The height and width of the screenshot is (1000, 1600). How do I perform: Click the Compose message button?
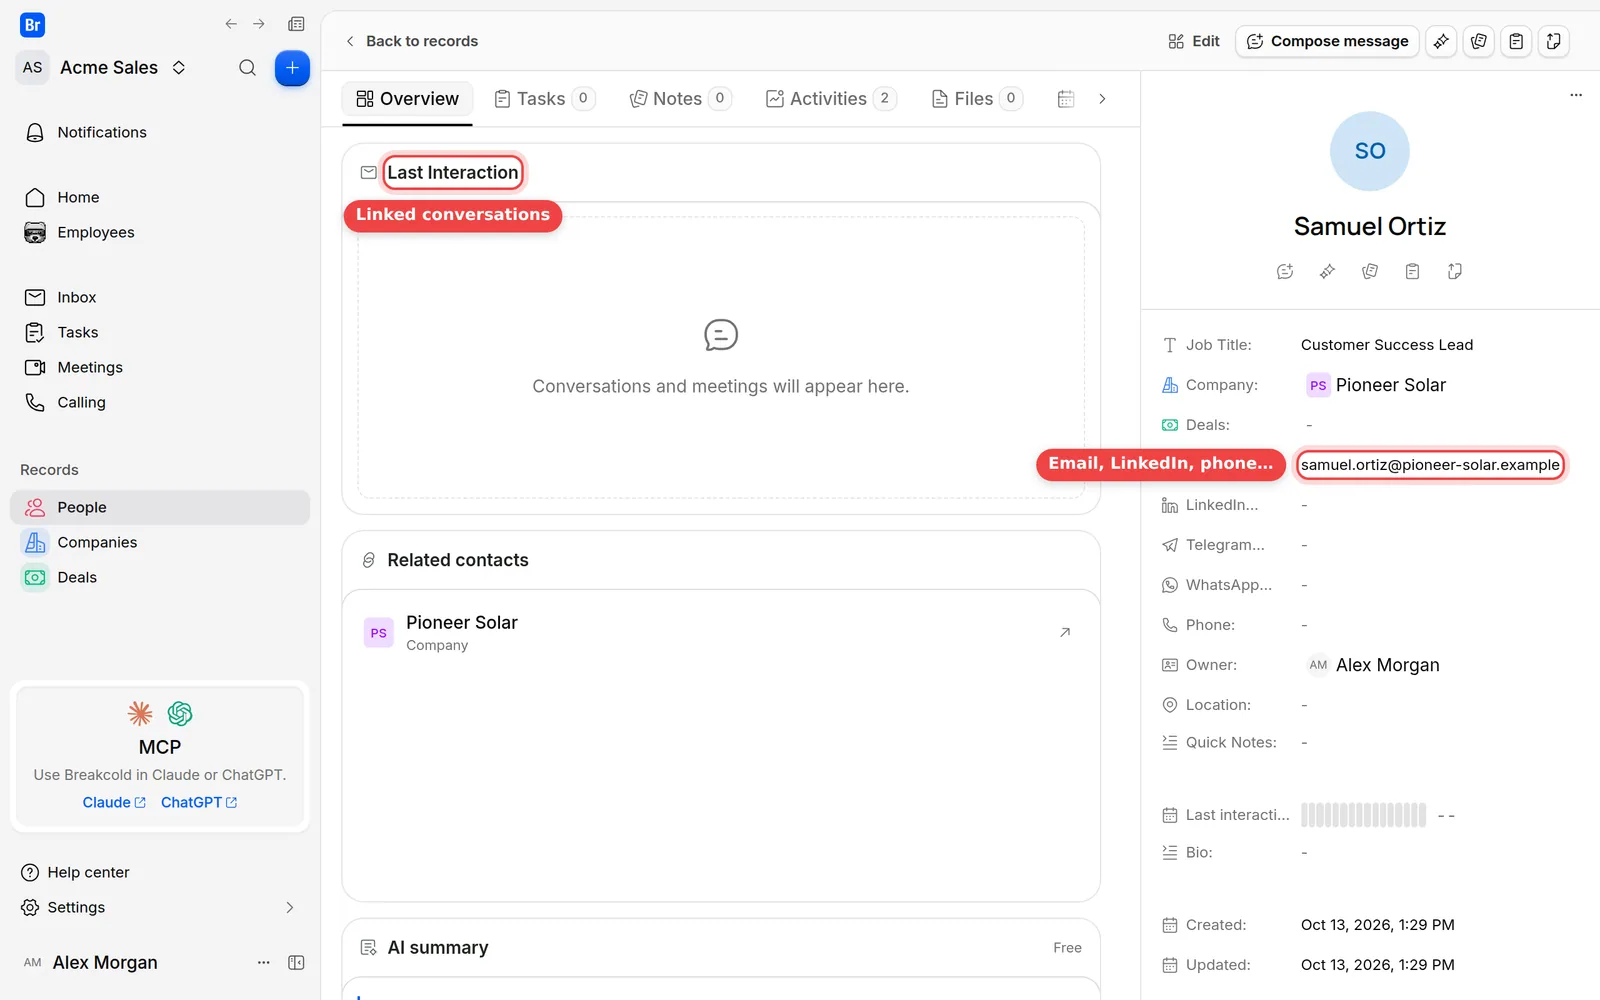1327,41
